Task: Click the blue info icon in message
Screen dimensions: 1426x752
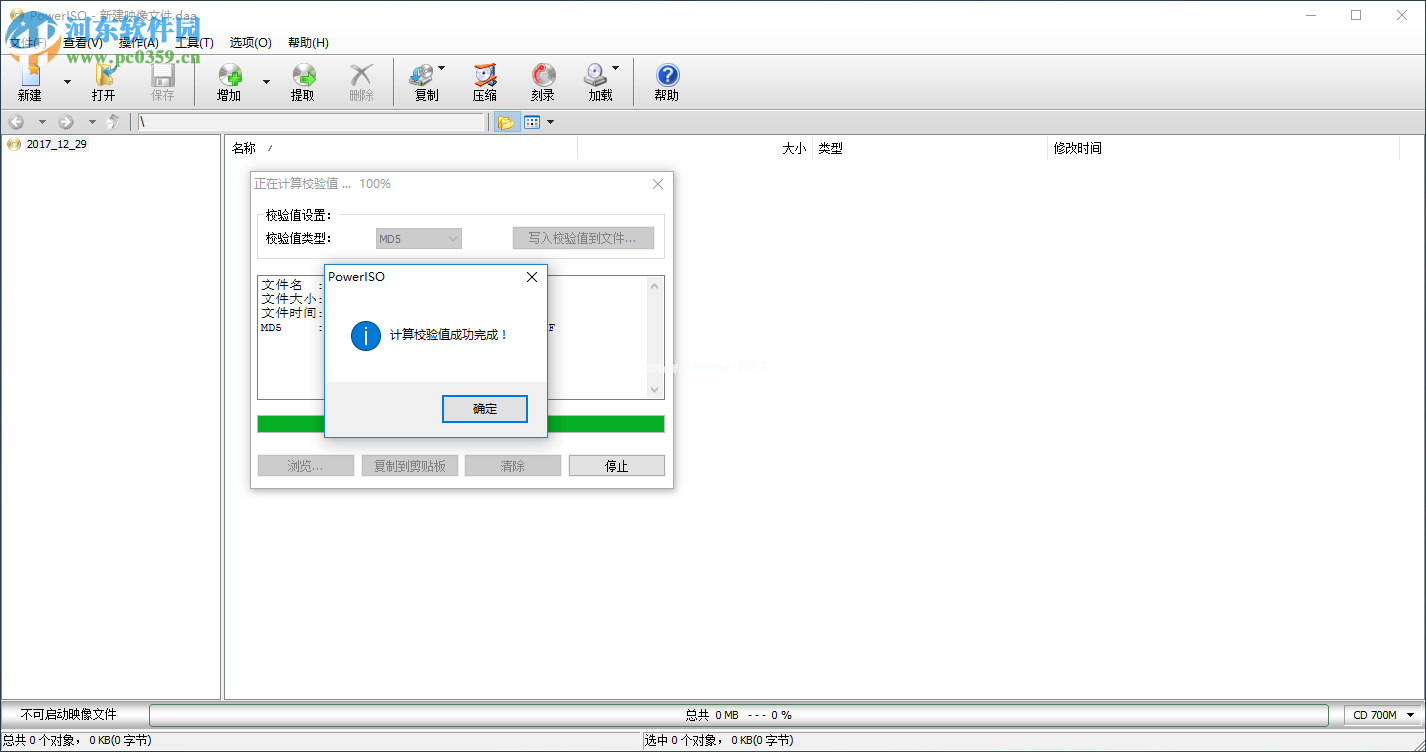Action: click(x=366, y=336)
